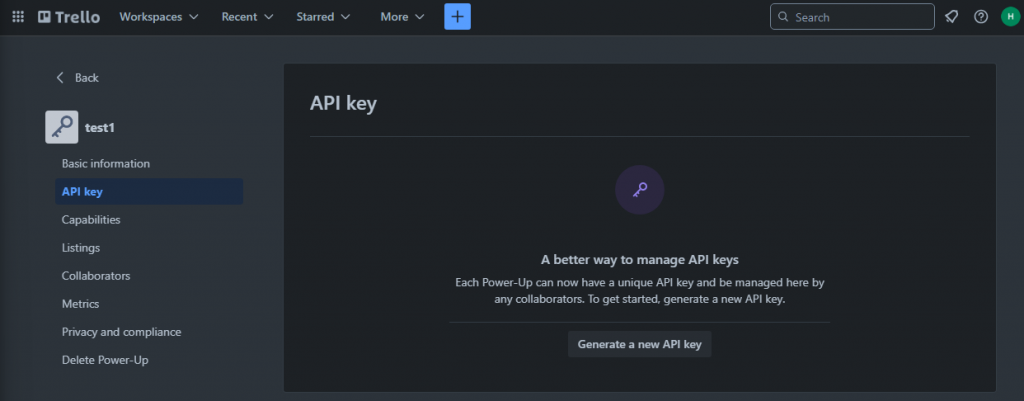The image size is (1024, 401).
Task: Open the app switcher grid icon
Action: pyautogui.click(x=17, y=17)
